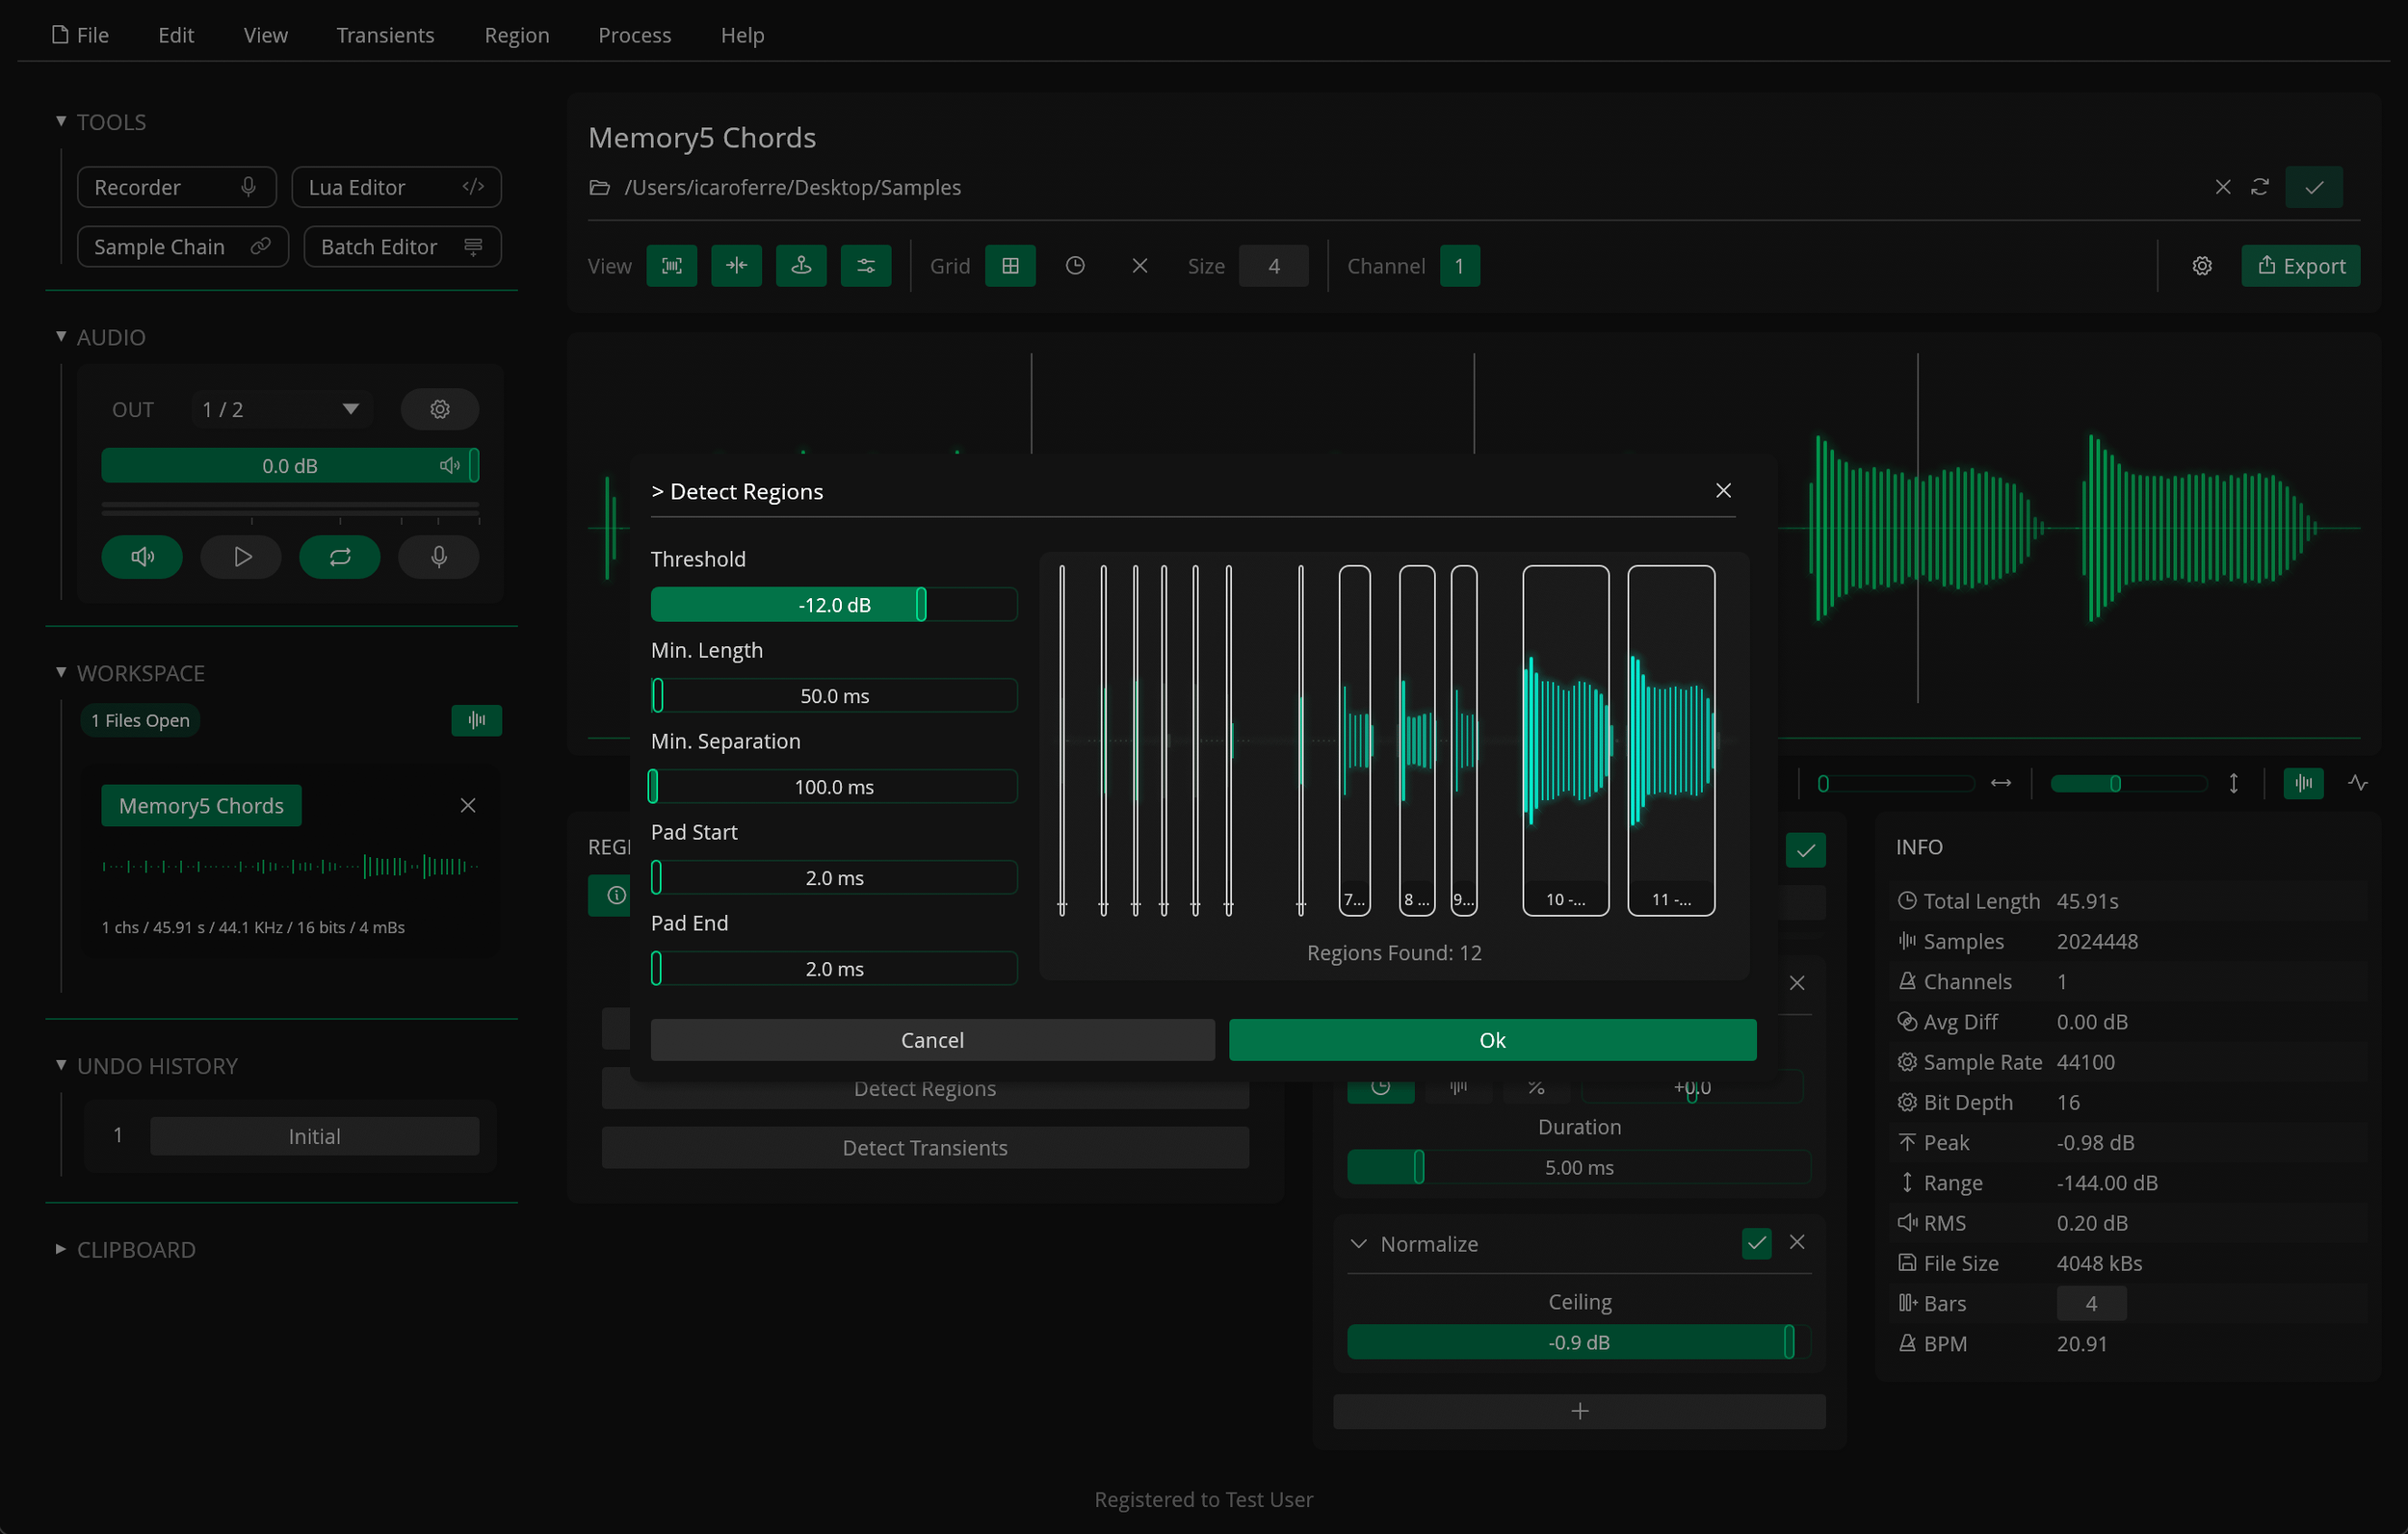
Task: Remove the Normalize processor with its X
Action: 1797,1242
